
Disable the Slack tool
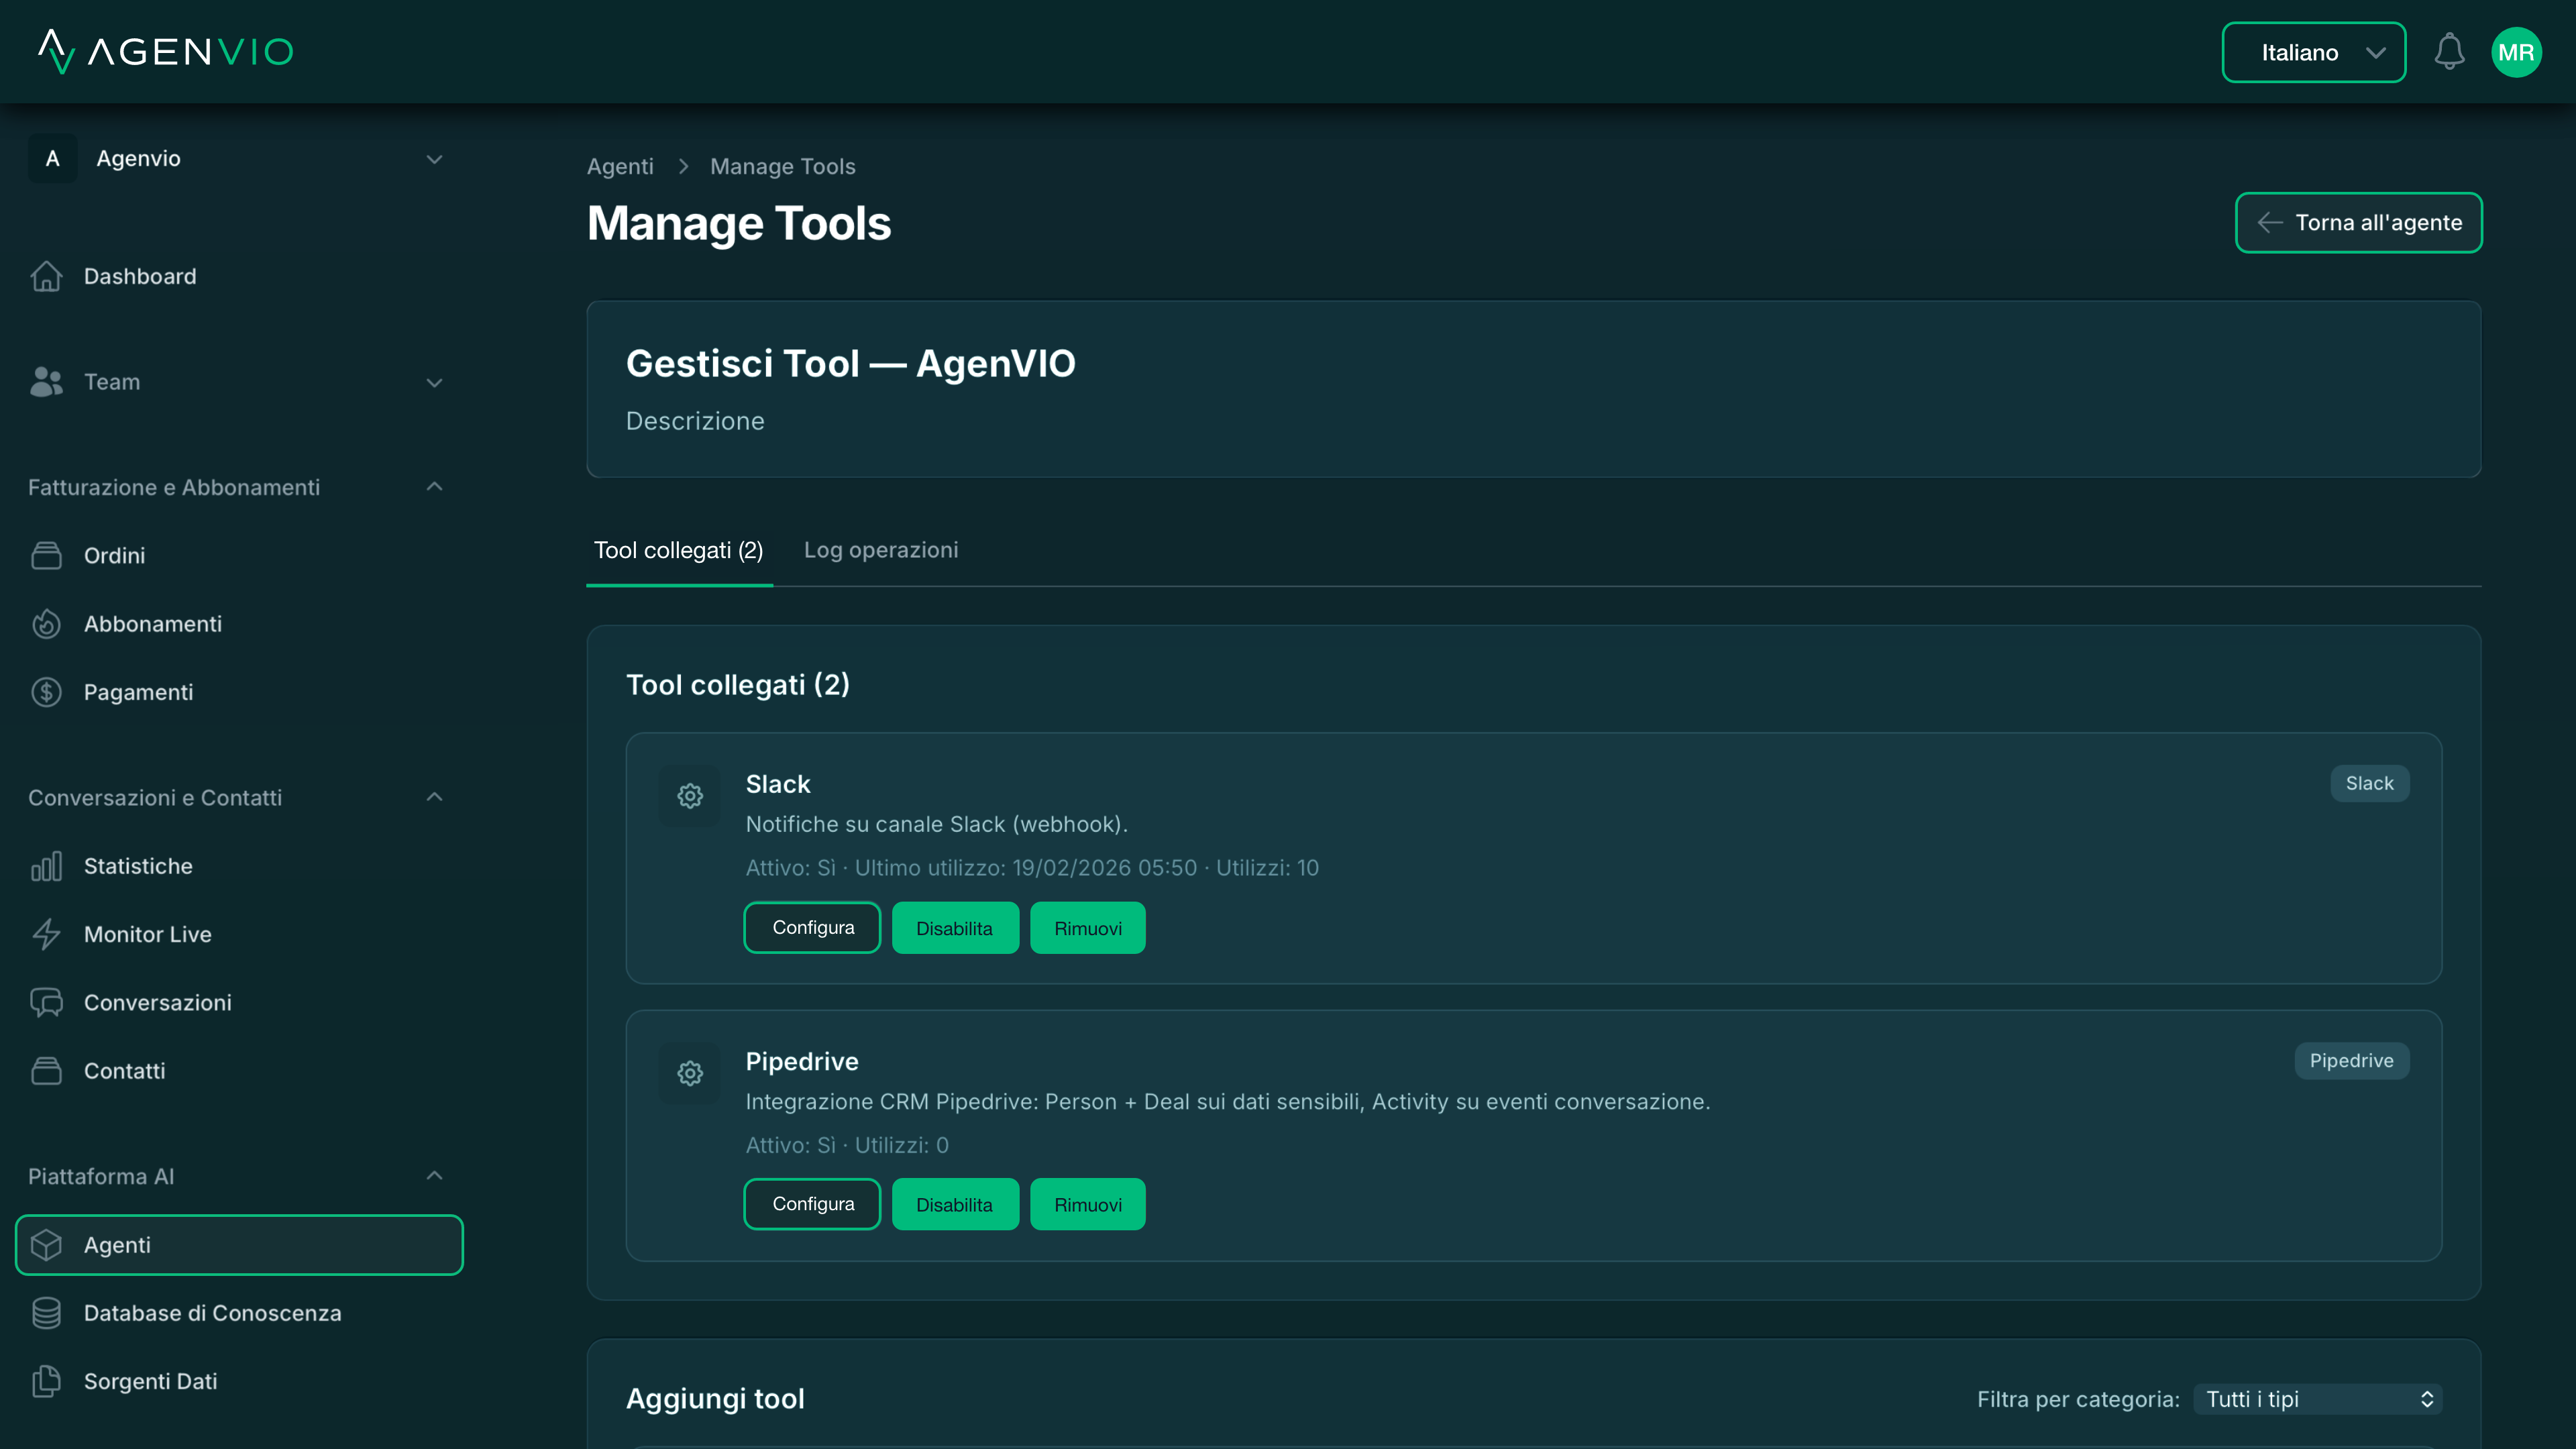954,928
